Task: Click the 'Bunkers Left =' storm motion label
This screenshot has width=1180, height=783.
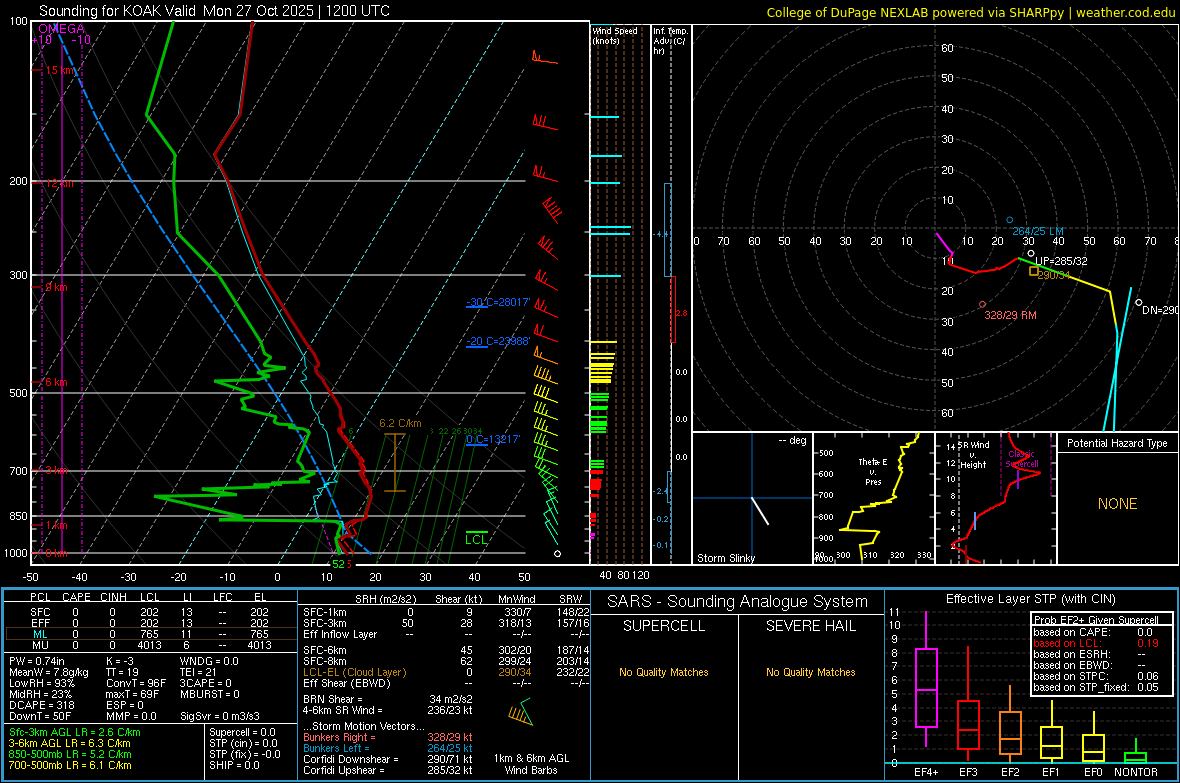Action: pos(336,748)
